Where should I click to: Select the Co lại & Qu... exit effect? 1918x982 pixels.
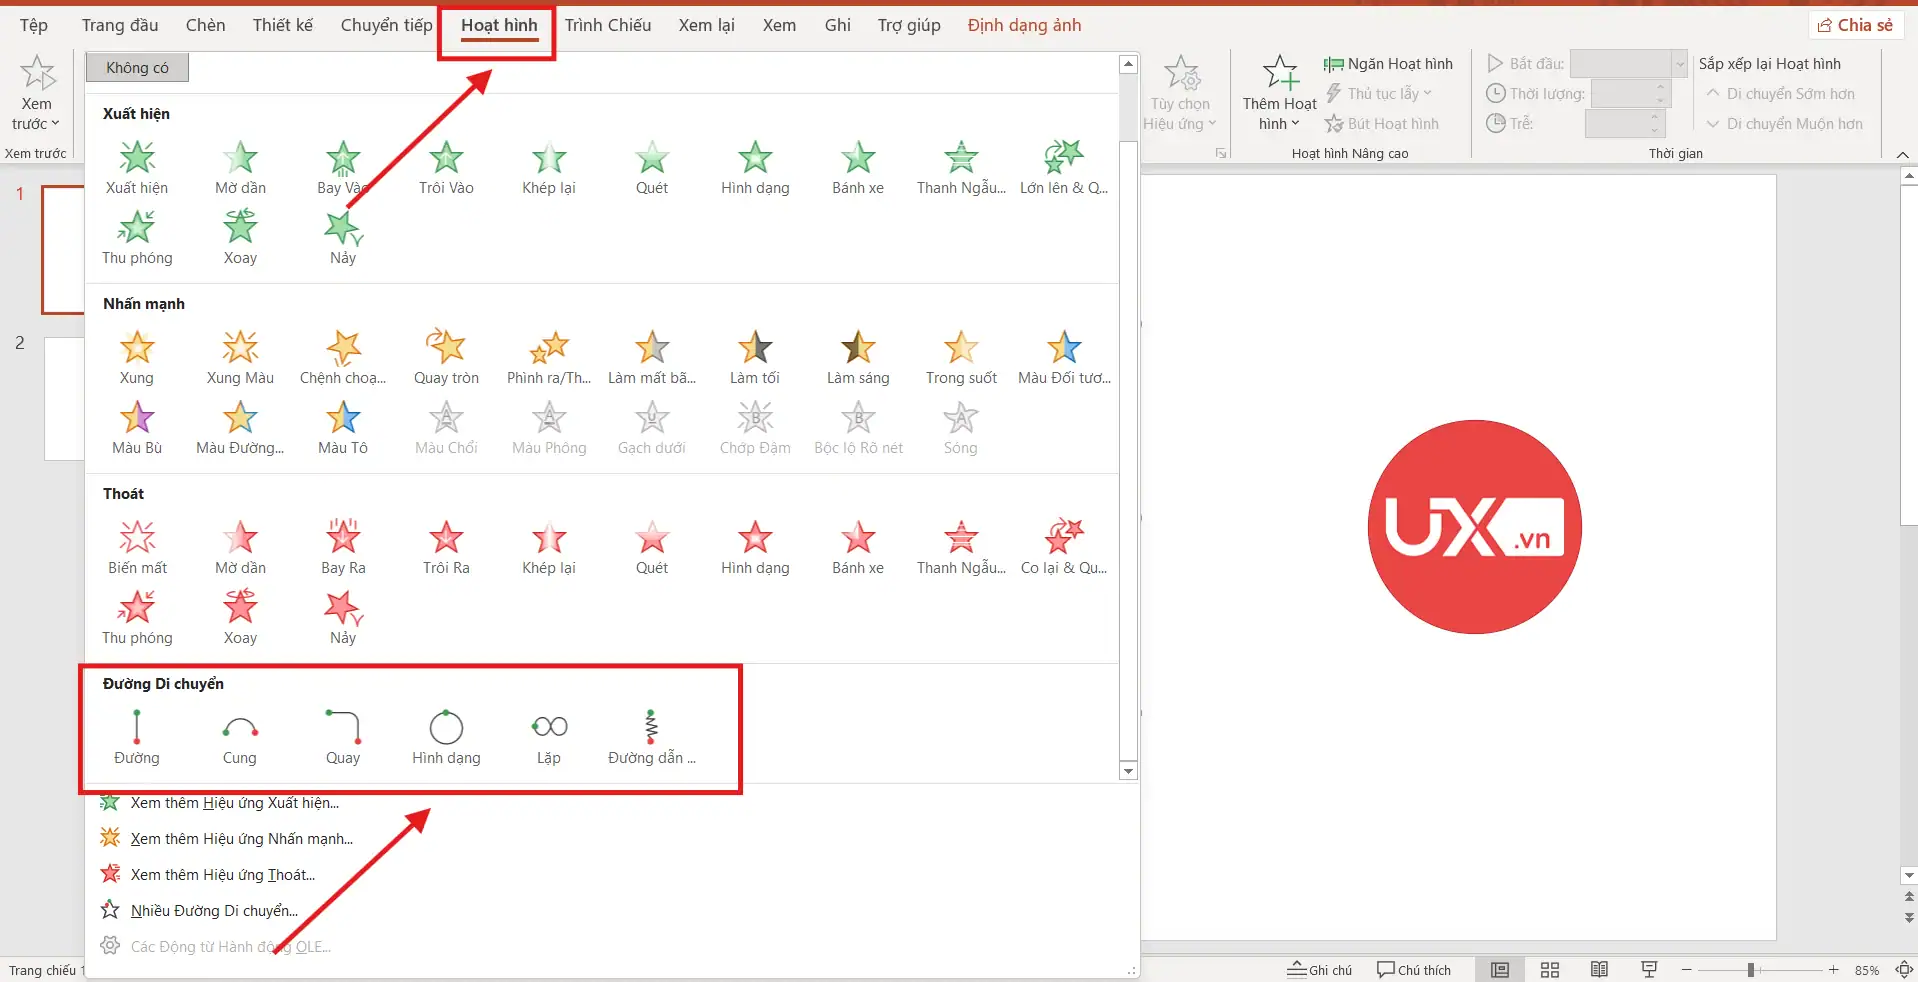pos(1064,548)
